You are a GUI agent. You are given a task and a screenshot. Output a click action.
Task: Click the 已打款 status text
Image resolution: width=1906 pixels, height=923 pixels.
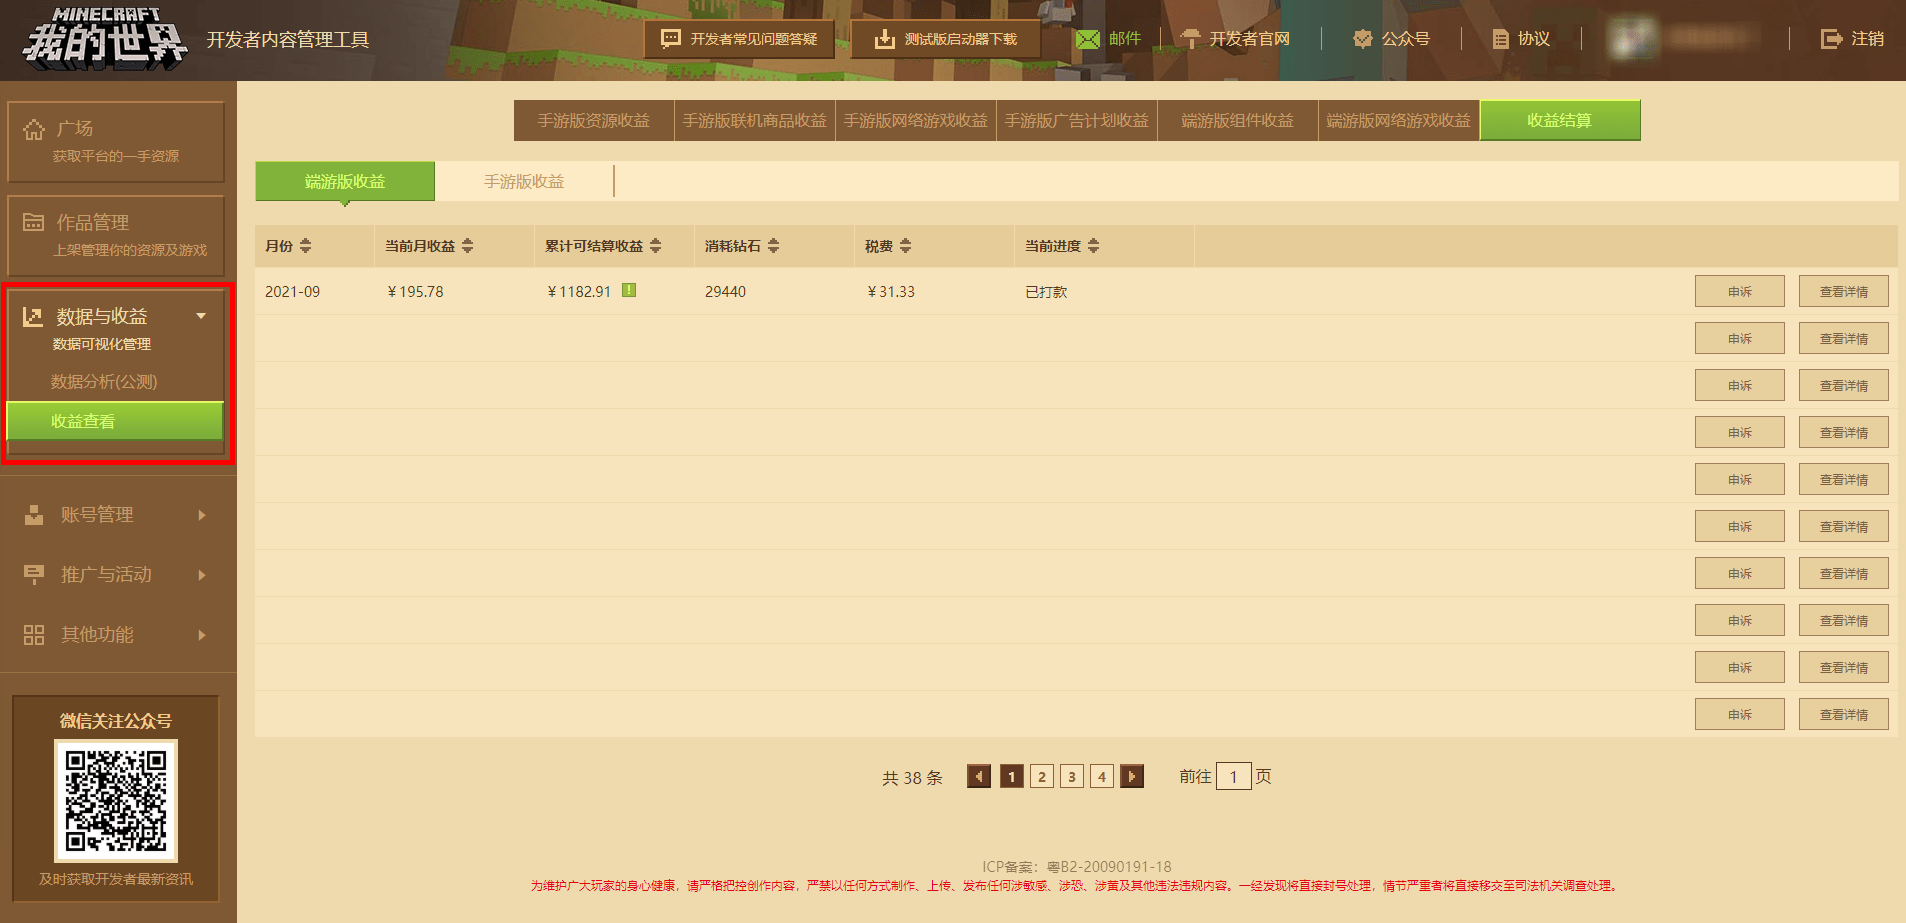1046,291
